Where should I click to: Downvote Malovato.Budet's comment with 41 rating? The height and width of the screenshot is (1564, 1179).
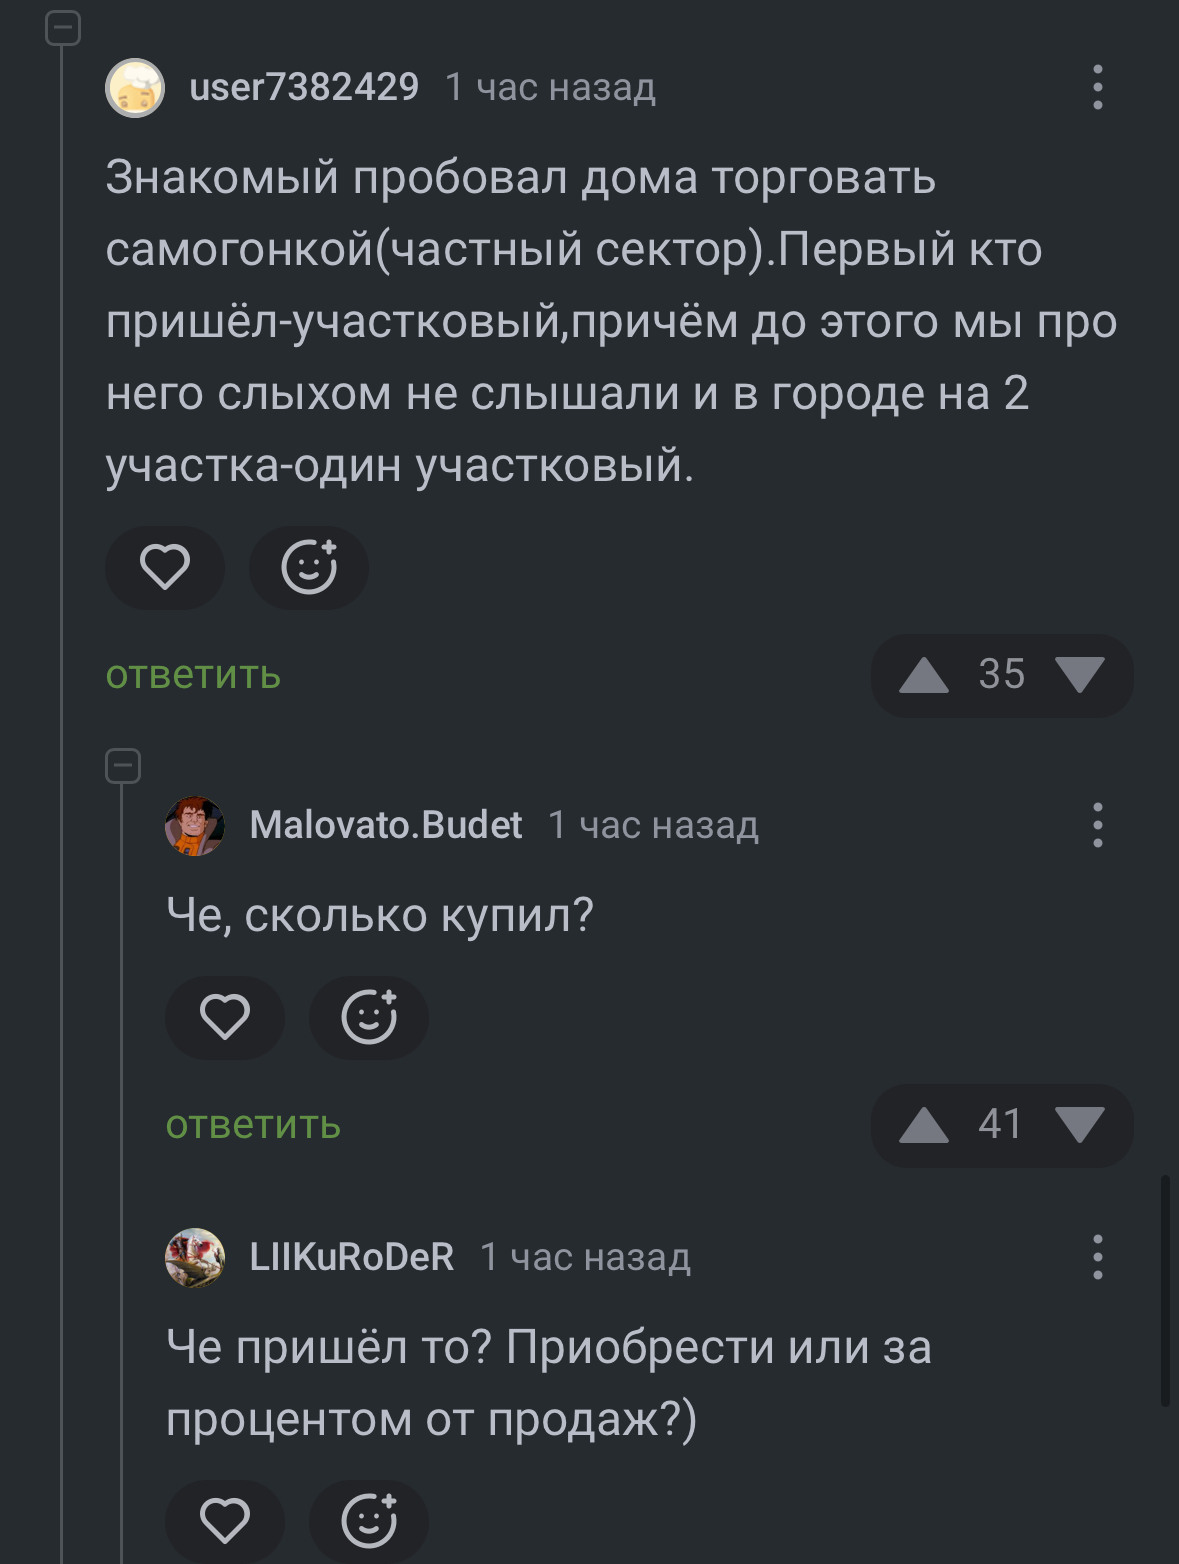click(1080, 1125)
